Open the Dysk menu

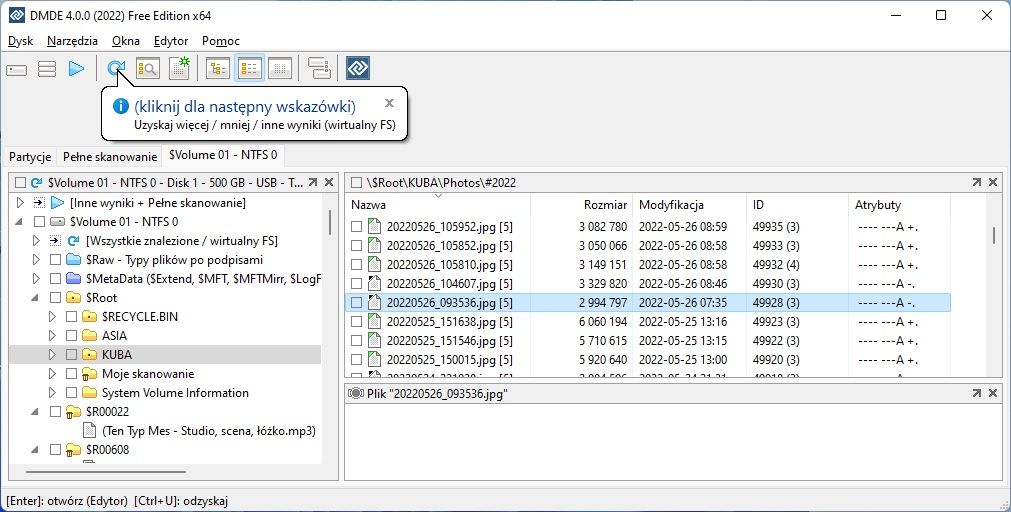(21, 41)
